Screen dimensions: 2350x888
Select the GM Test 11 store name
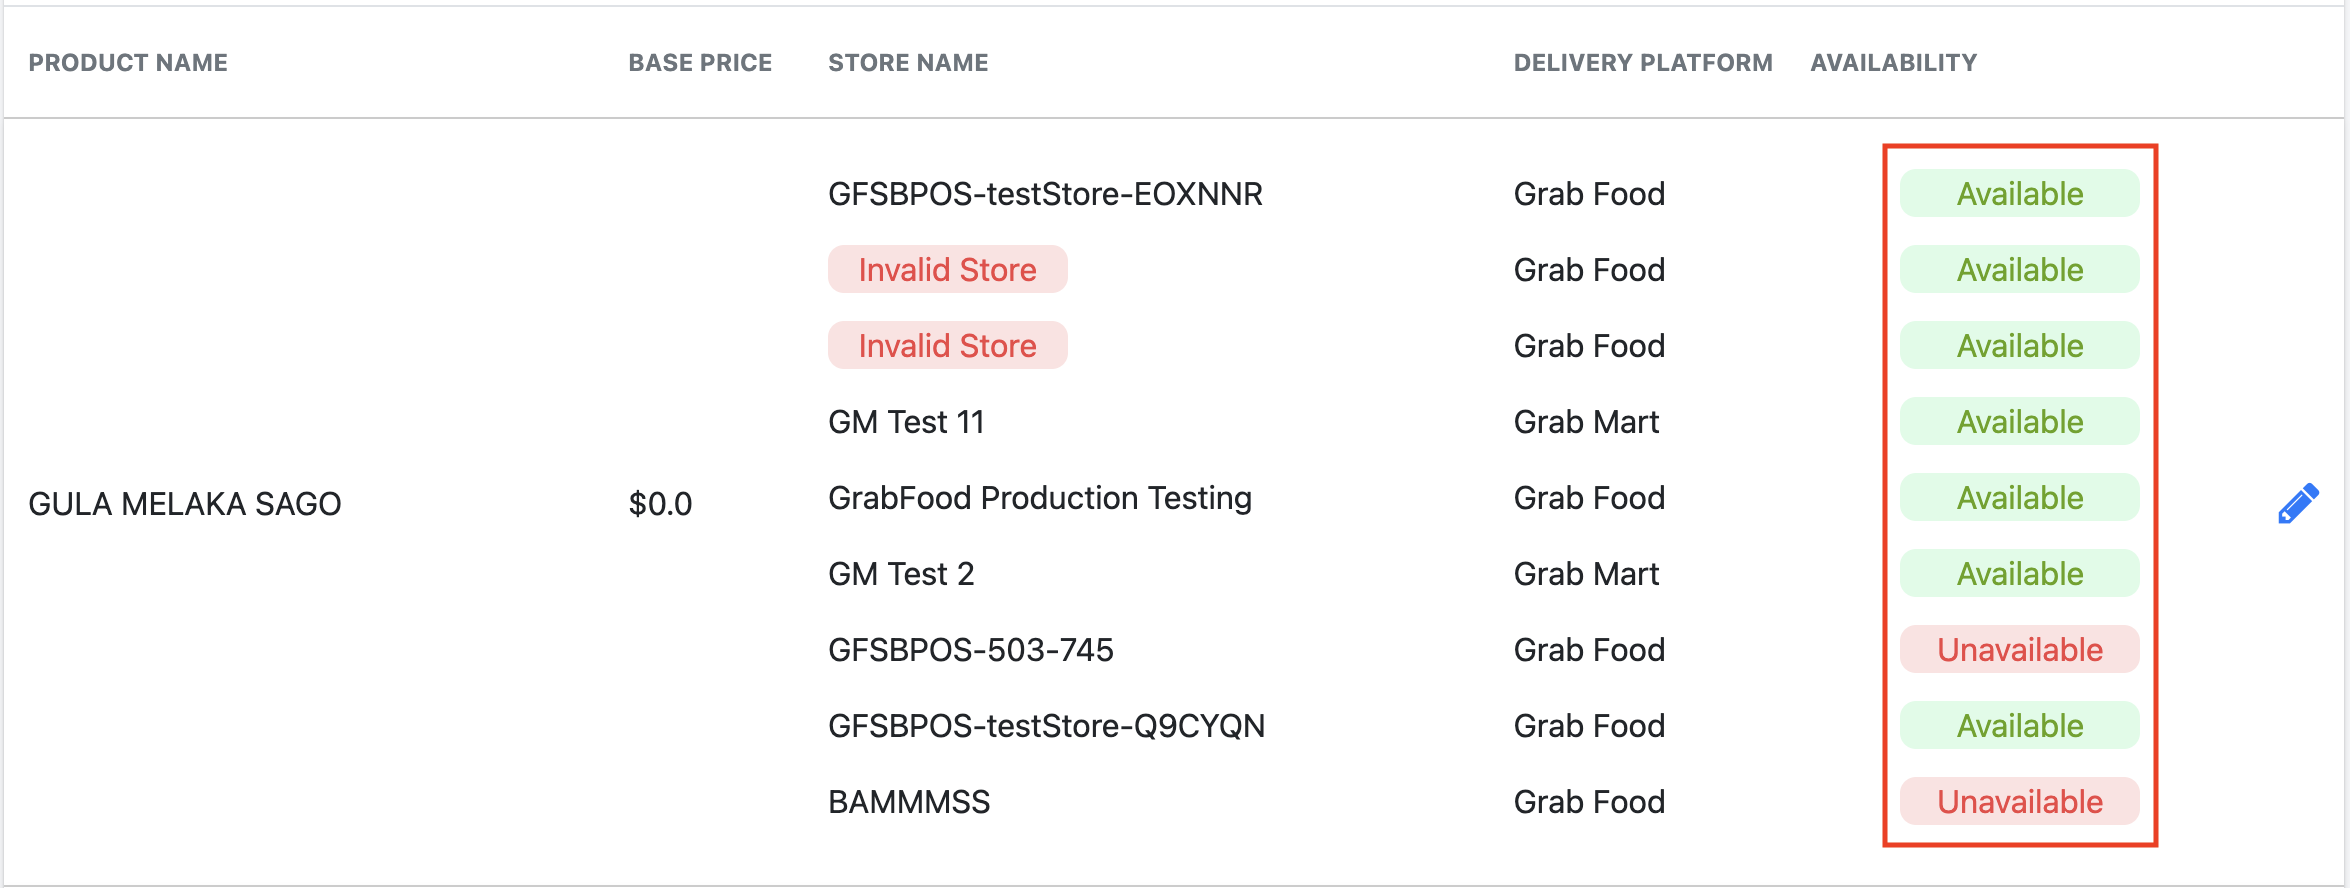(x=906, y=422)
